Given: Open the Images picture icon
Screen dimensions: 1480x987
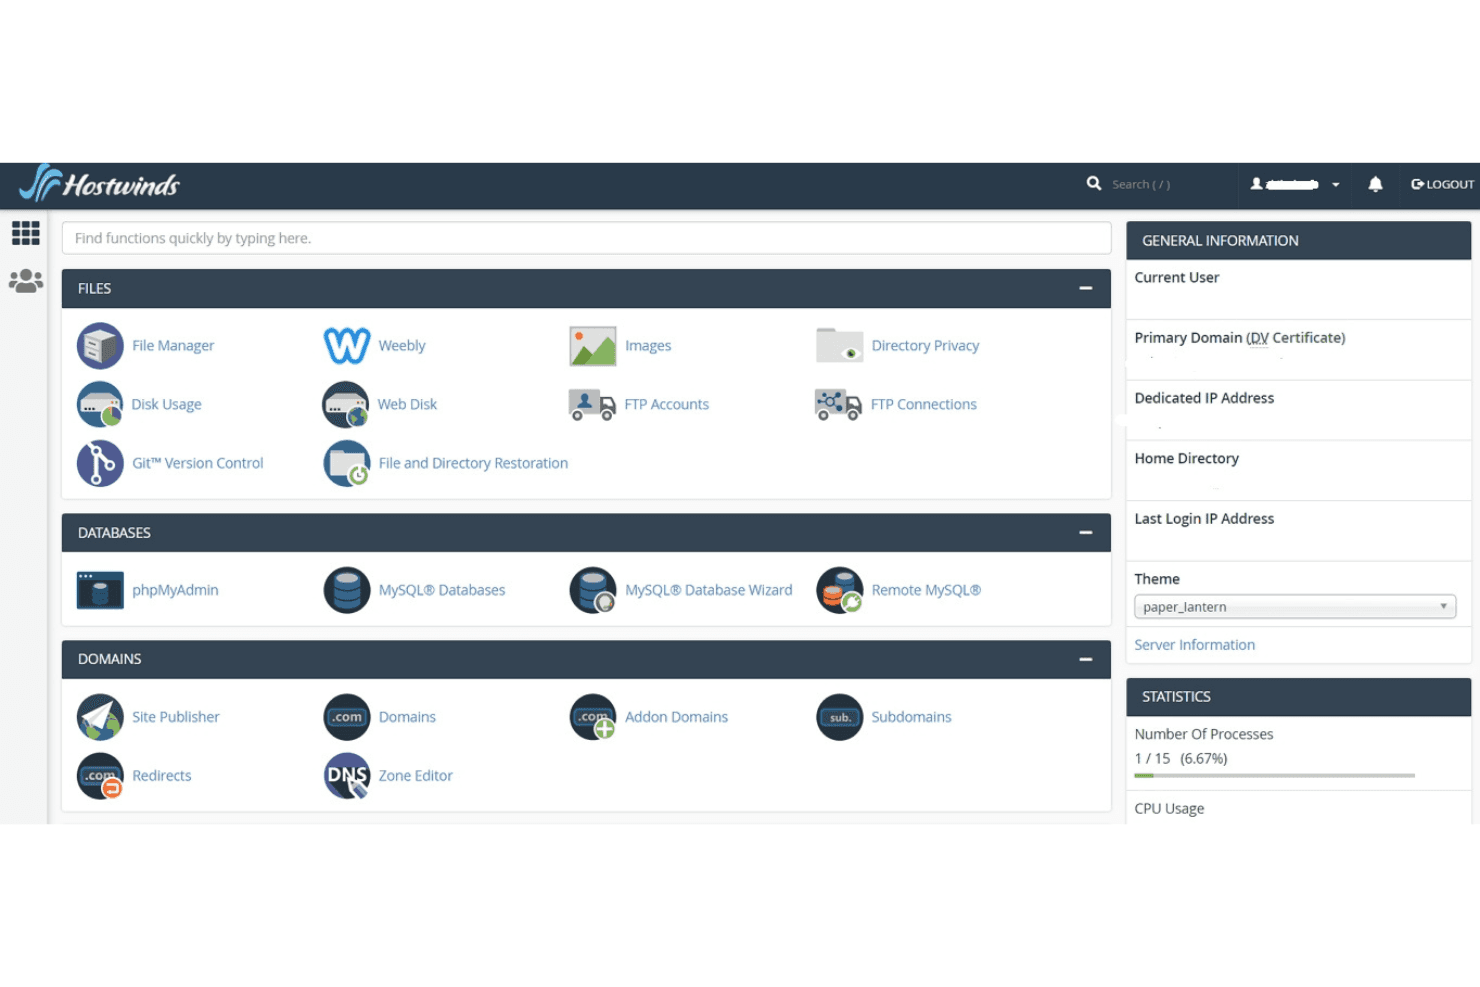Looking at the screenshot, I should coord(593,346).
